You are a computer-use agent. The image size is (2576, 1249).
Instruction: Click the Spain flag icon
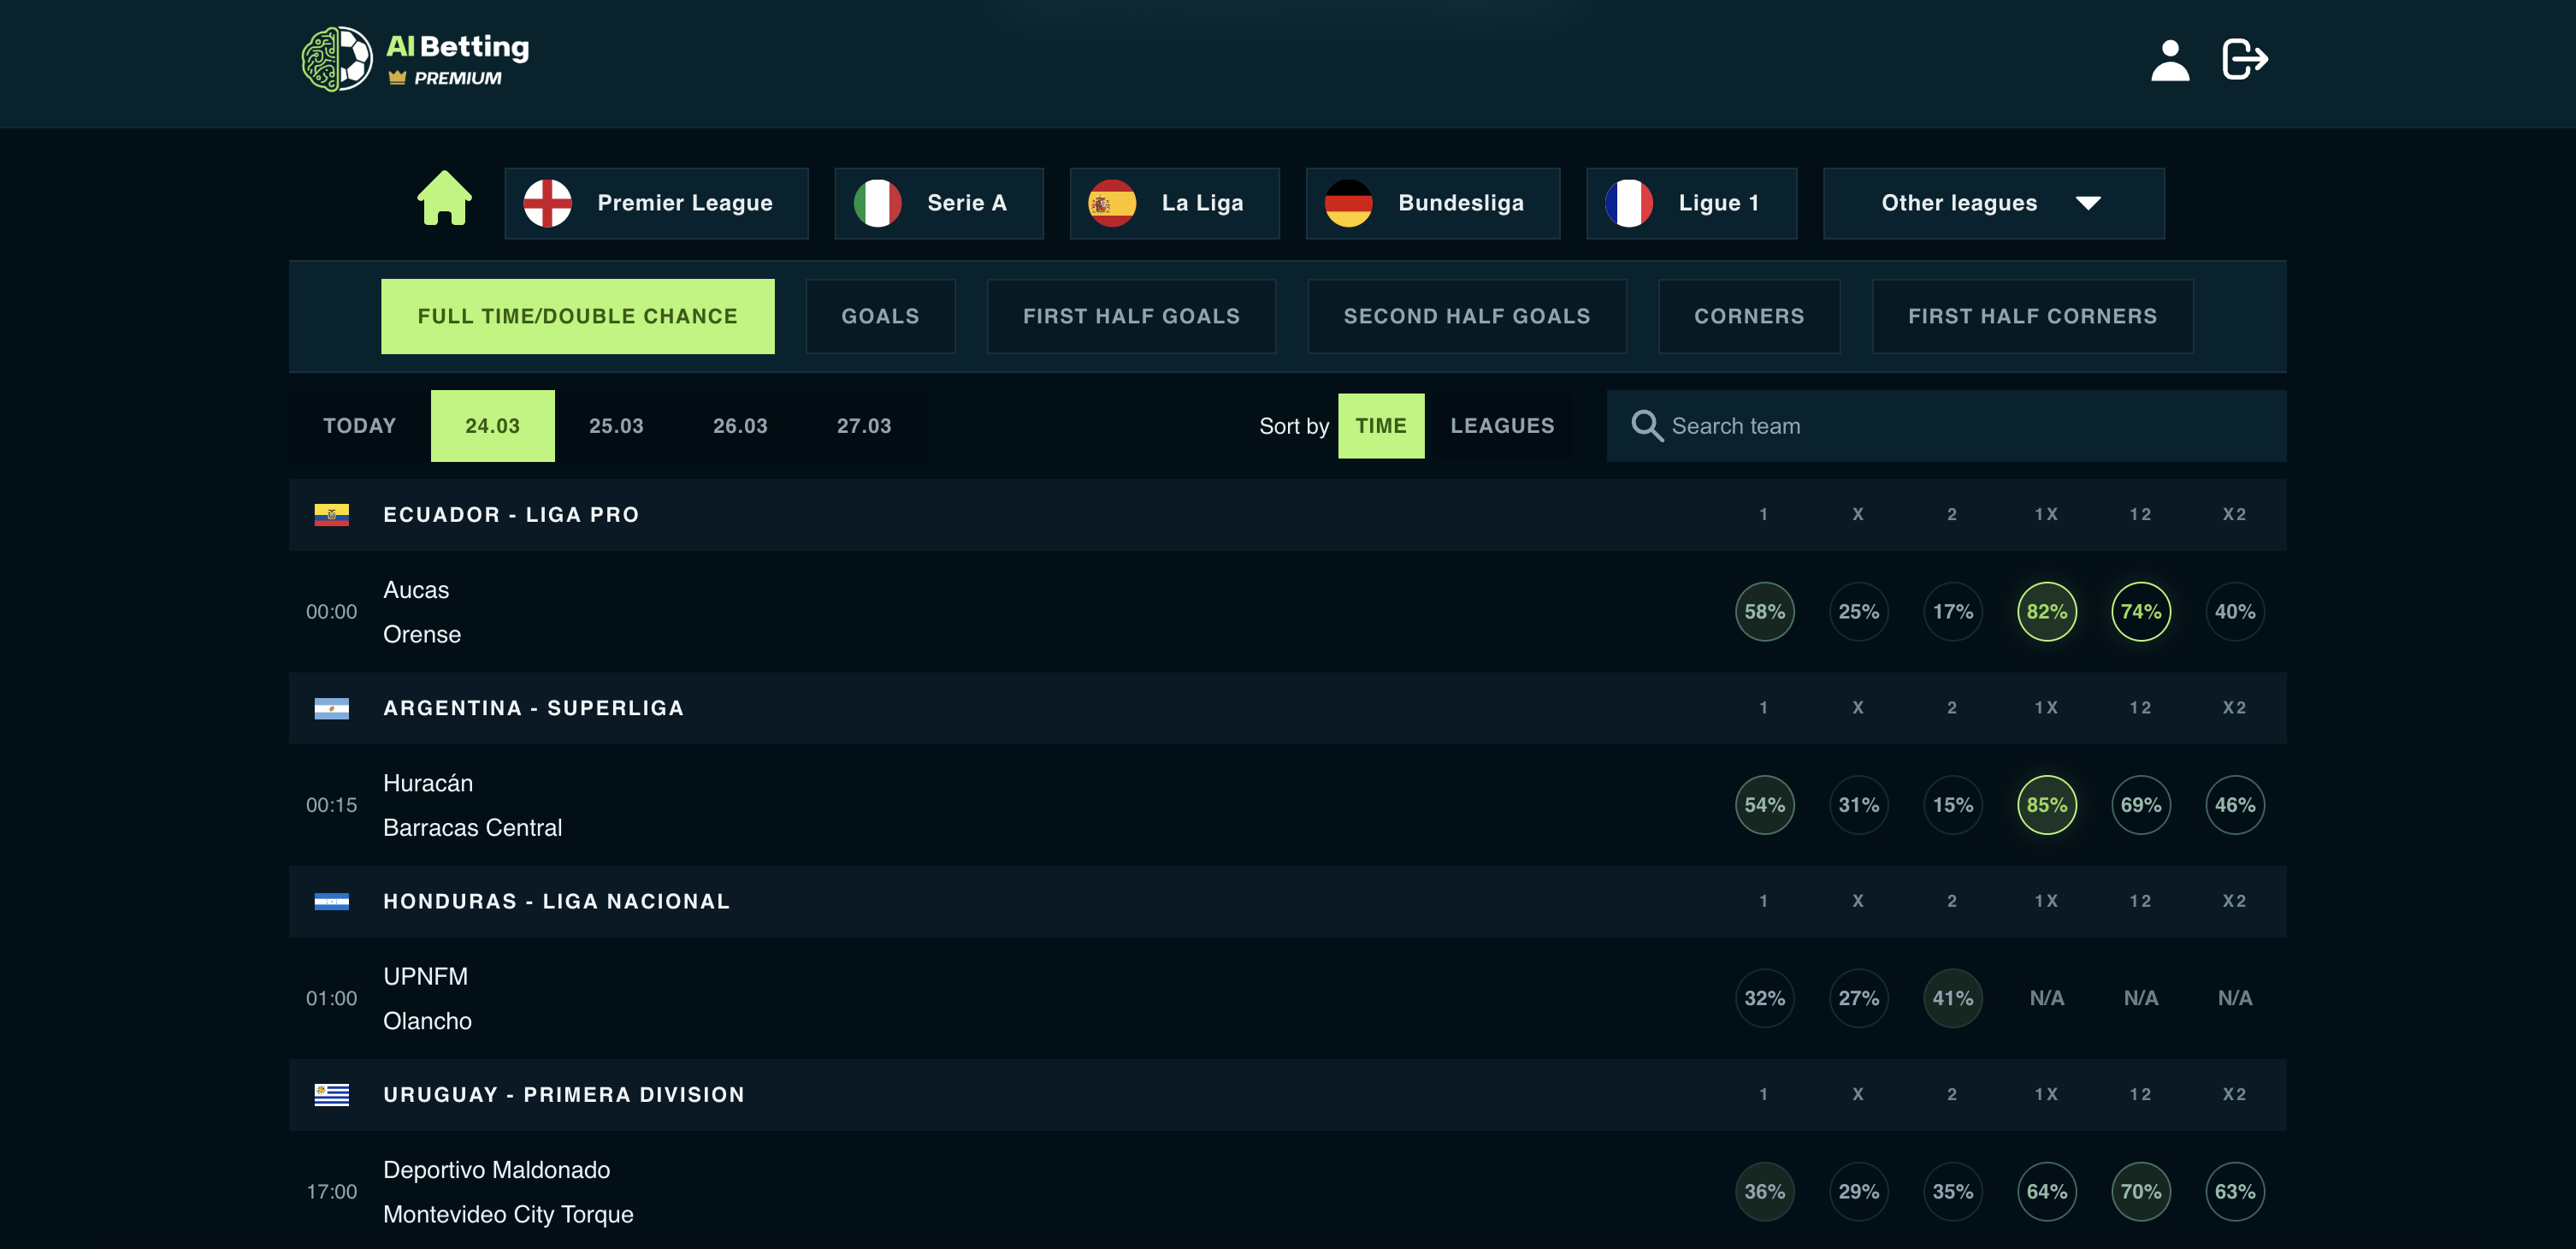tap(1111, 203)
